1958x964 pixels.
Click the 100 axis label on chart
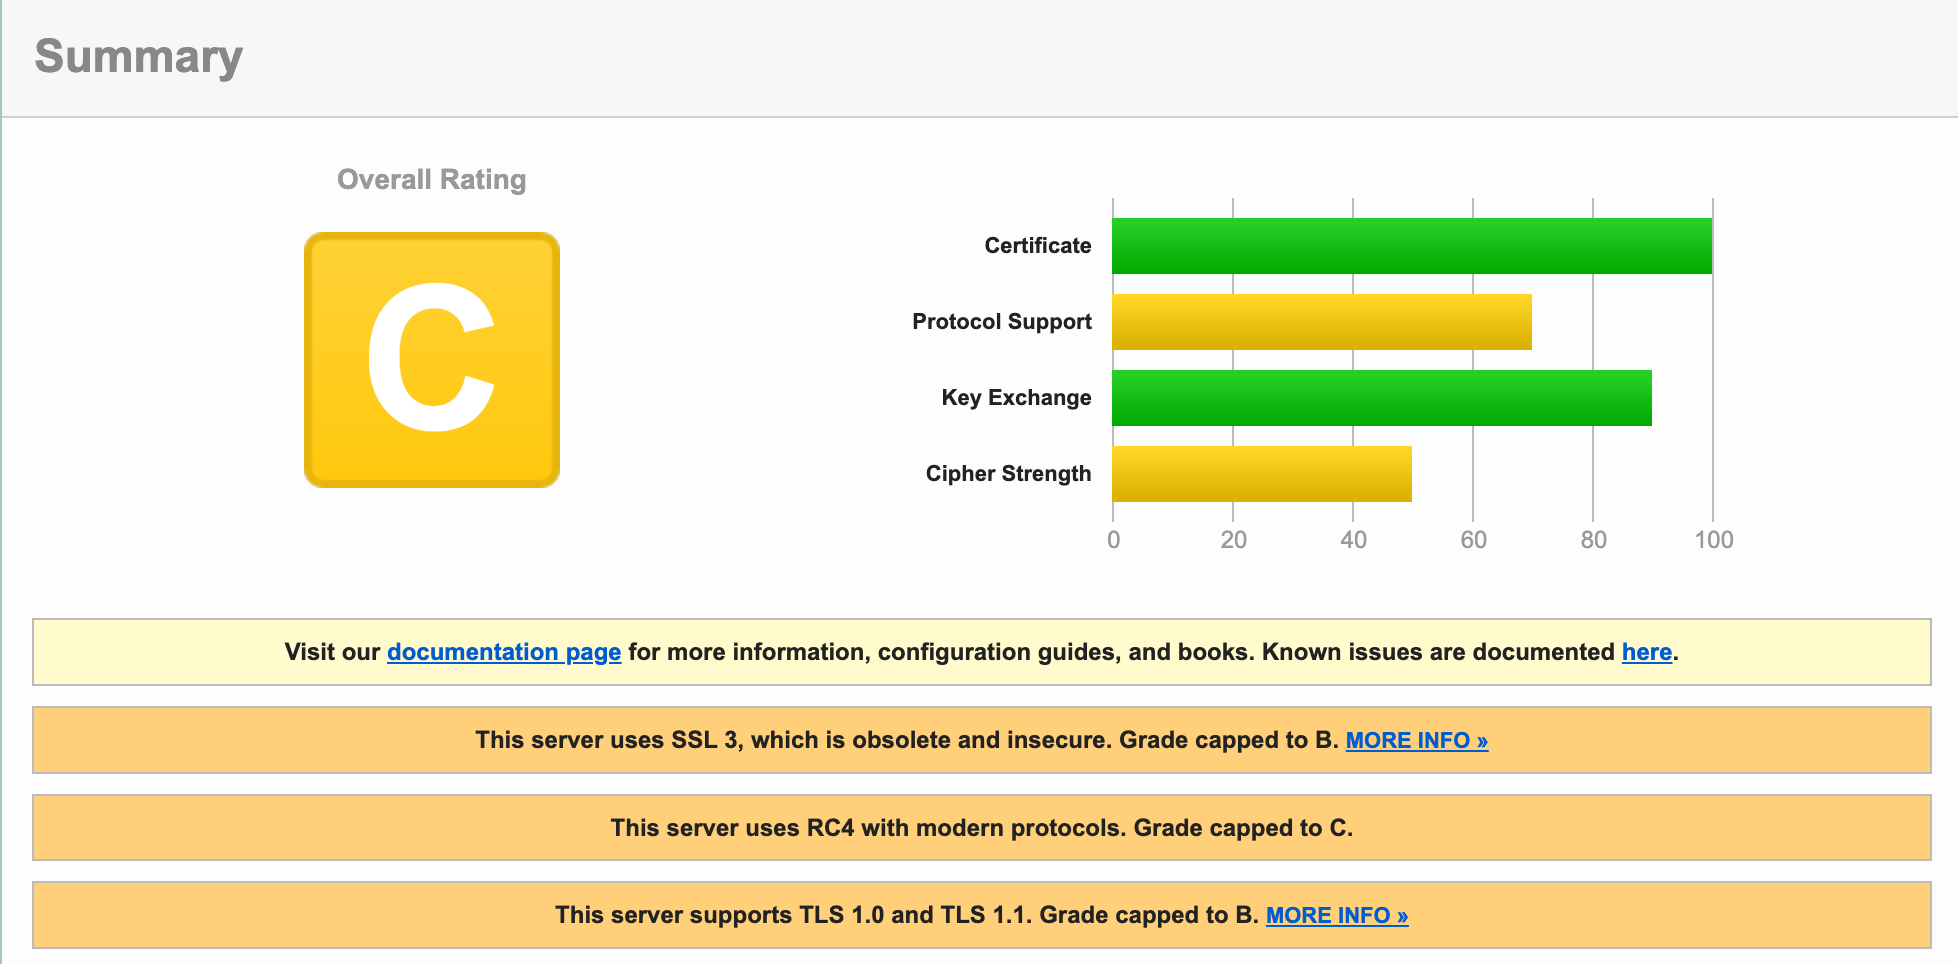[1714, 540]
